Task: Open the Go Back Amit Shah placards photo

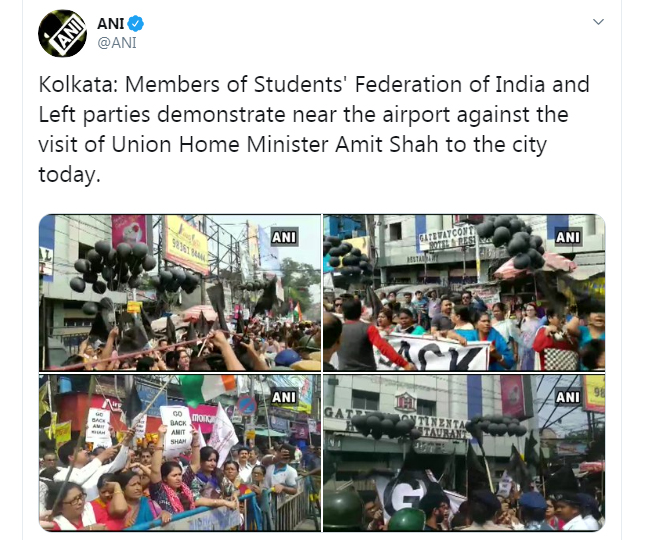Action: tap(180, 453)
